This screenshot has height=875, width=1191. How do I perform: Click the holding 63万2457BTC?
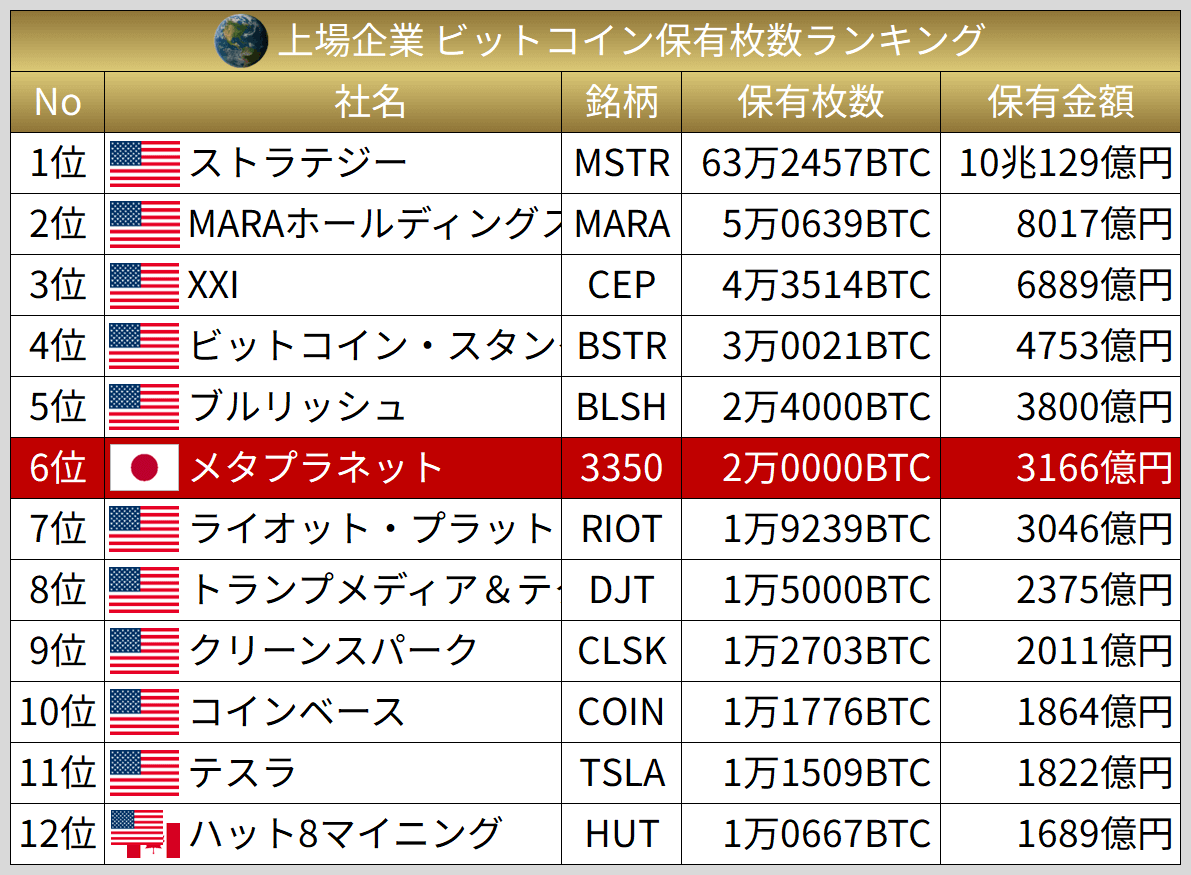pos(816,163)
